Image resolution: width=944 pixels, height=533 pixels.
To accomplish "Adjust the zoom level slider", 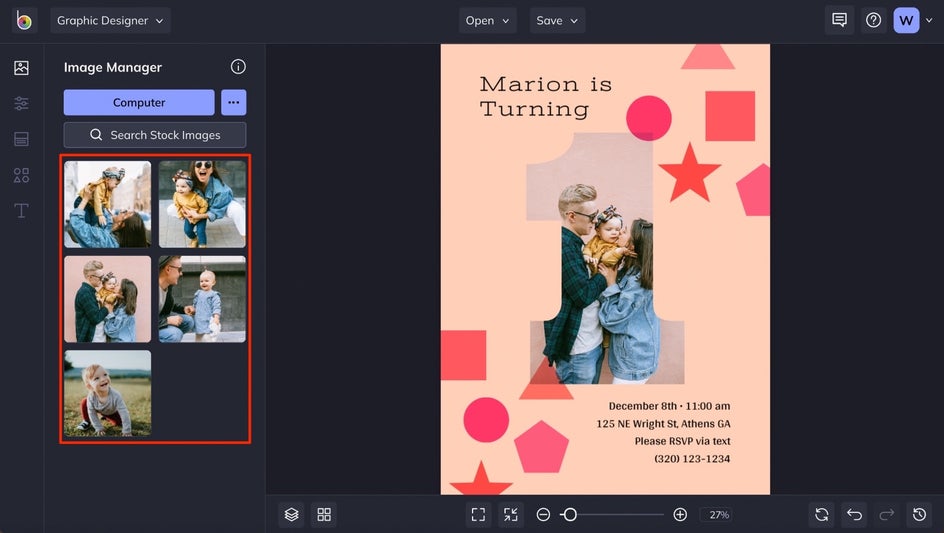I will (570, 514).
